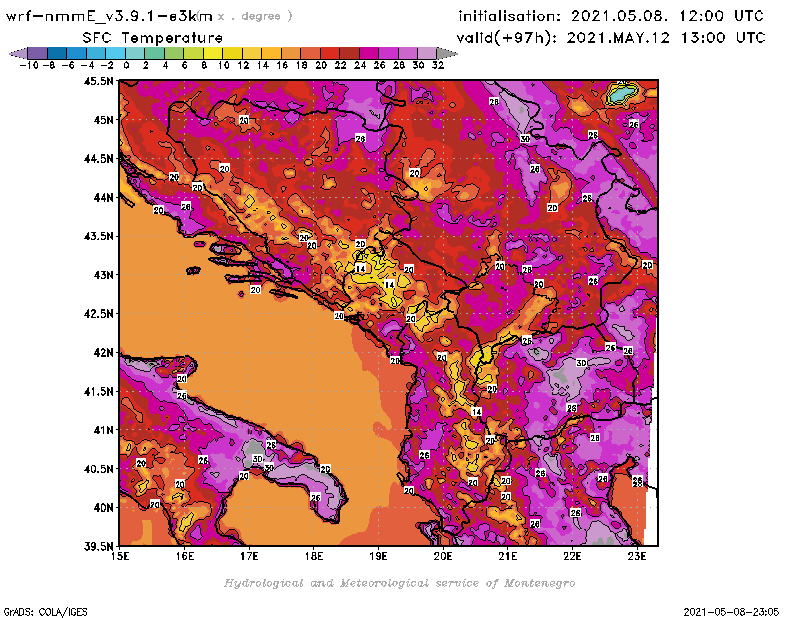Click the 43.5N latitude axis label
The width and height of the screenshot is (800, 618).
pyautogui.click(x=98, y=236)
